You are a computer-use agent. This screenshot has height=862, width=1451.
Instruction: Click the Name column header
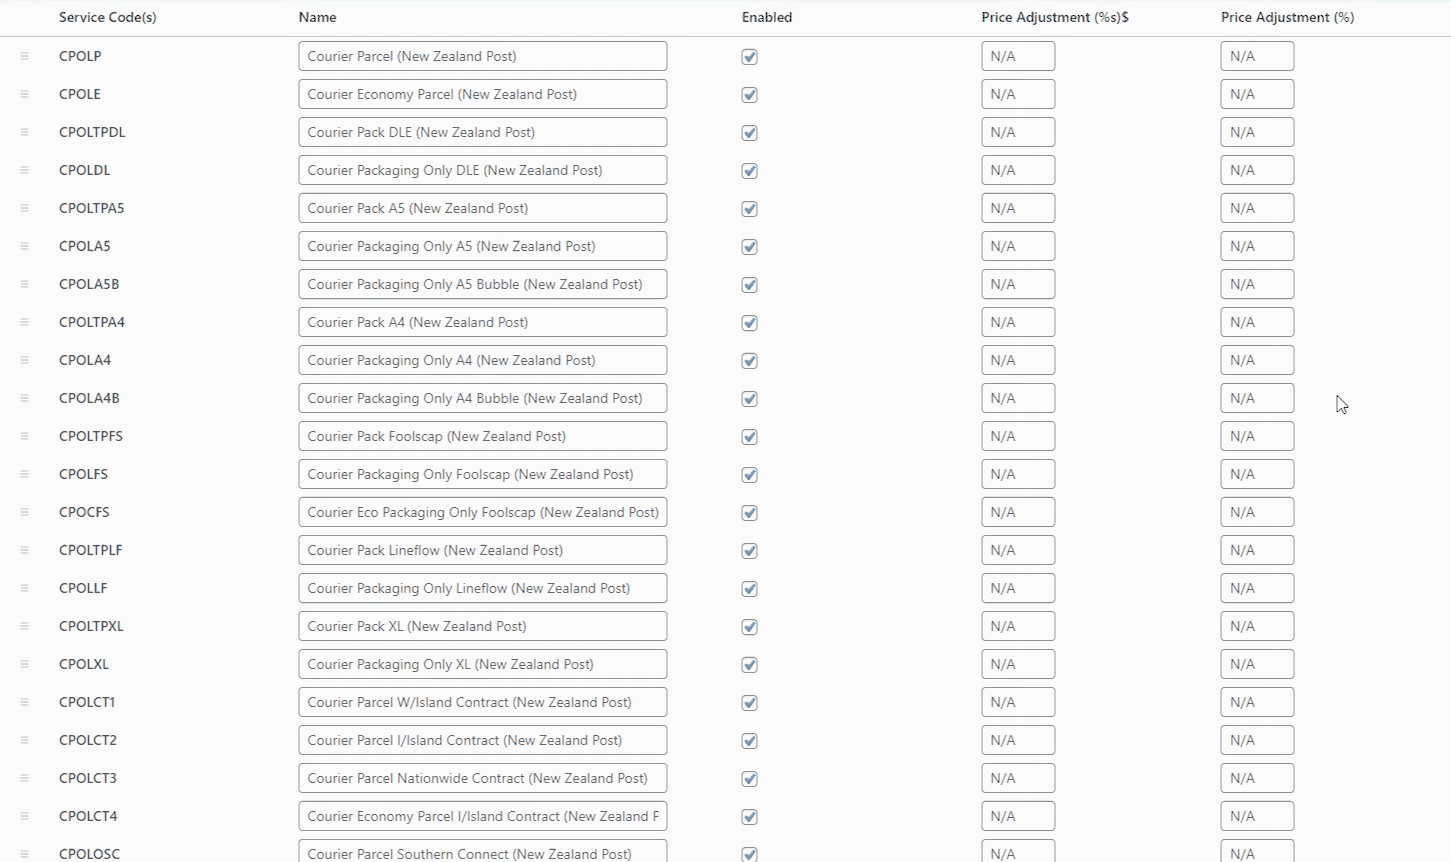pyautogui.click(x=318, y=17)
